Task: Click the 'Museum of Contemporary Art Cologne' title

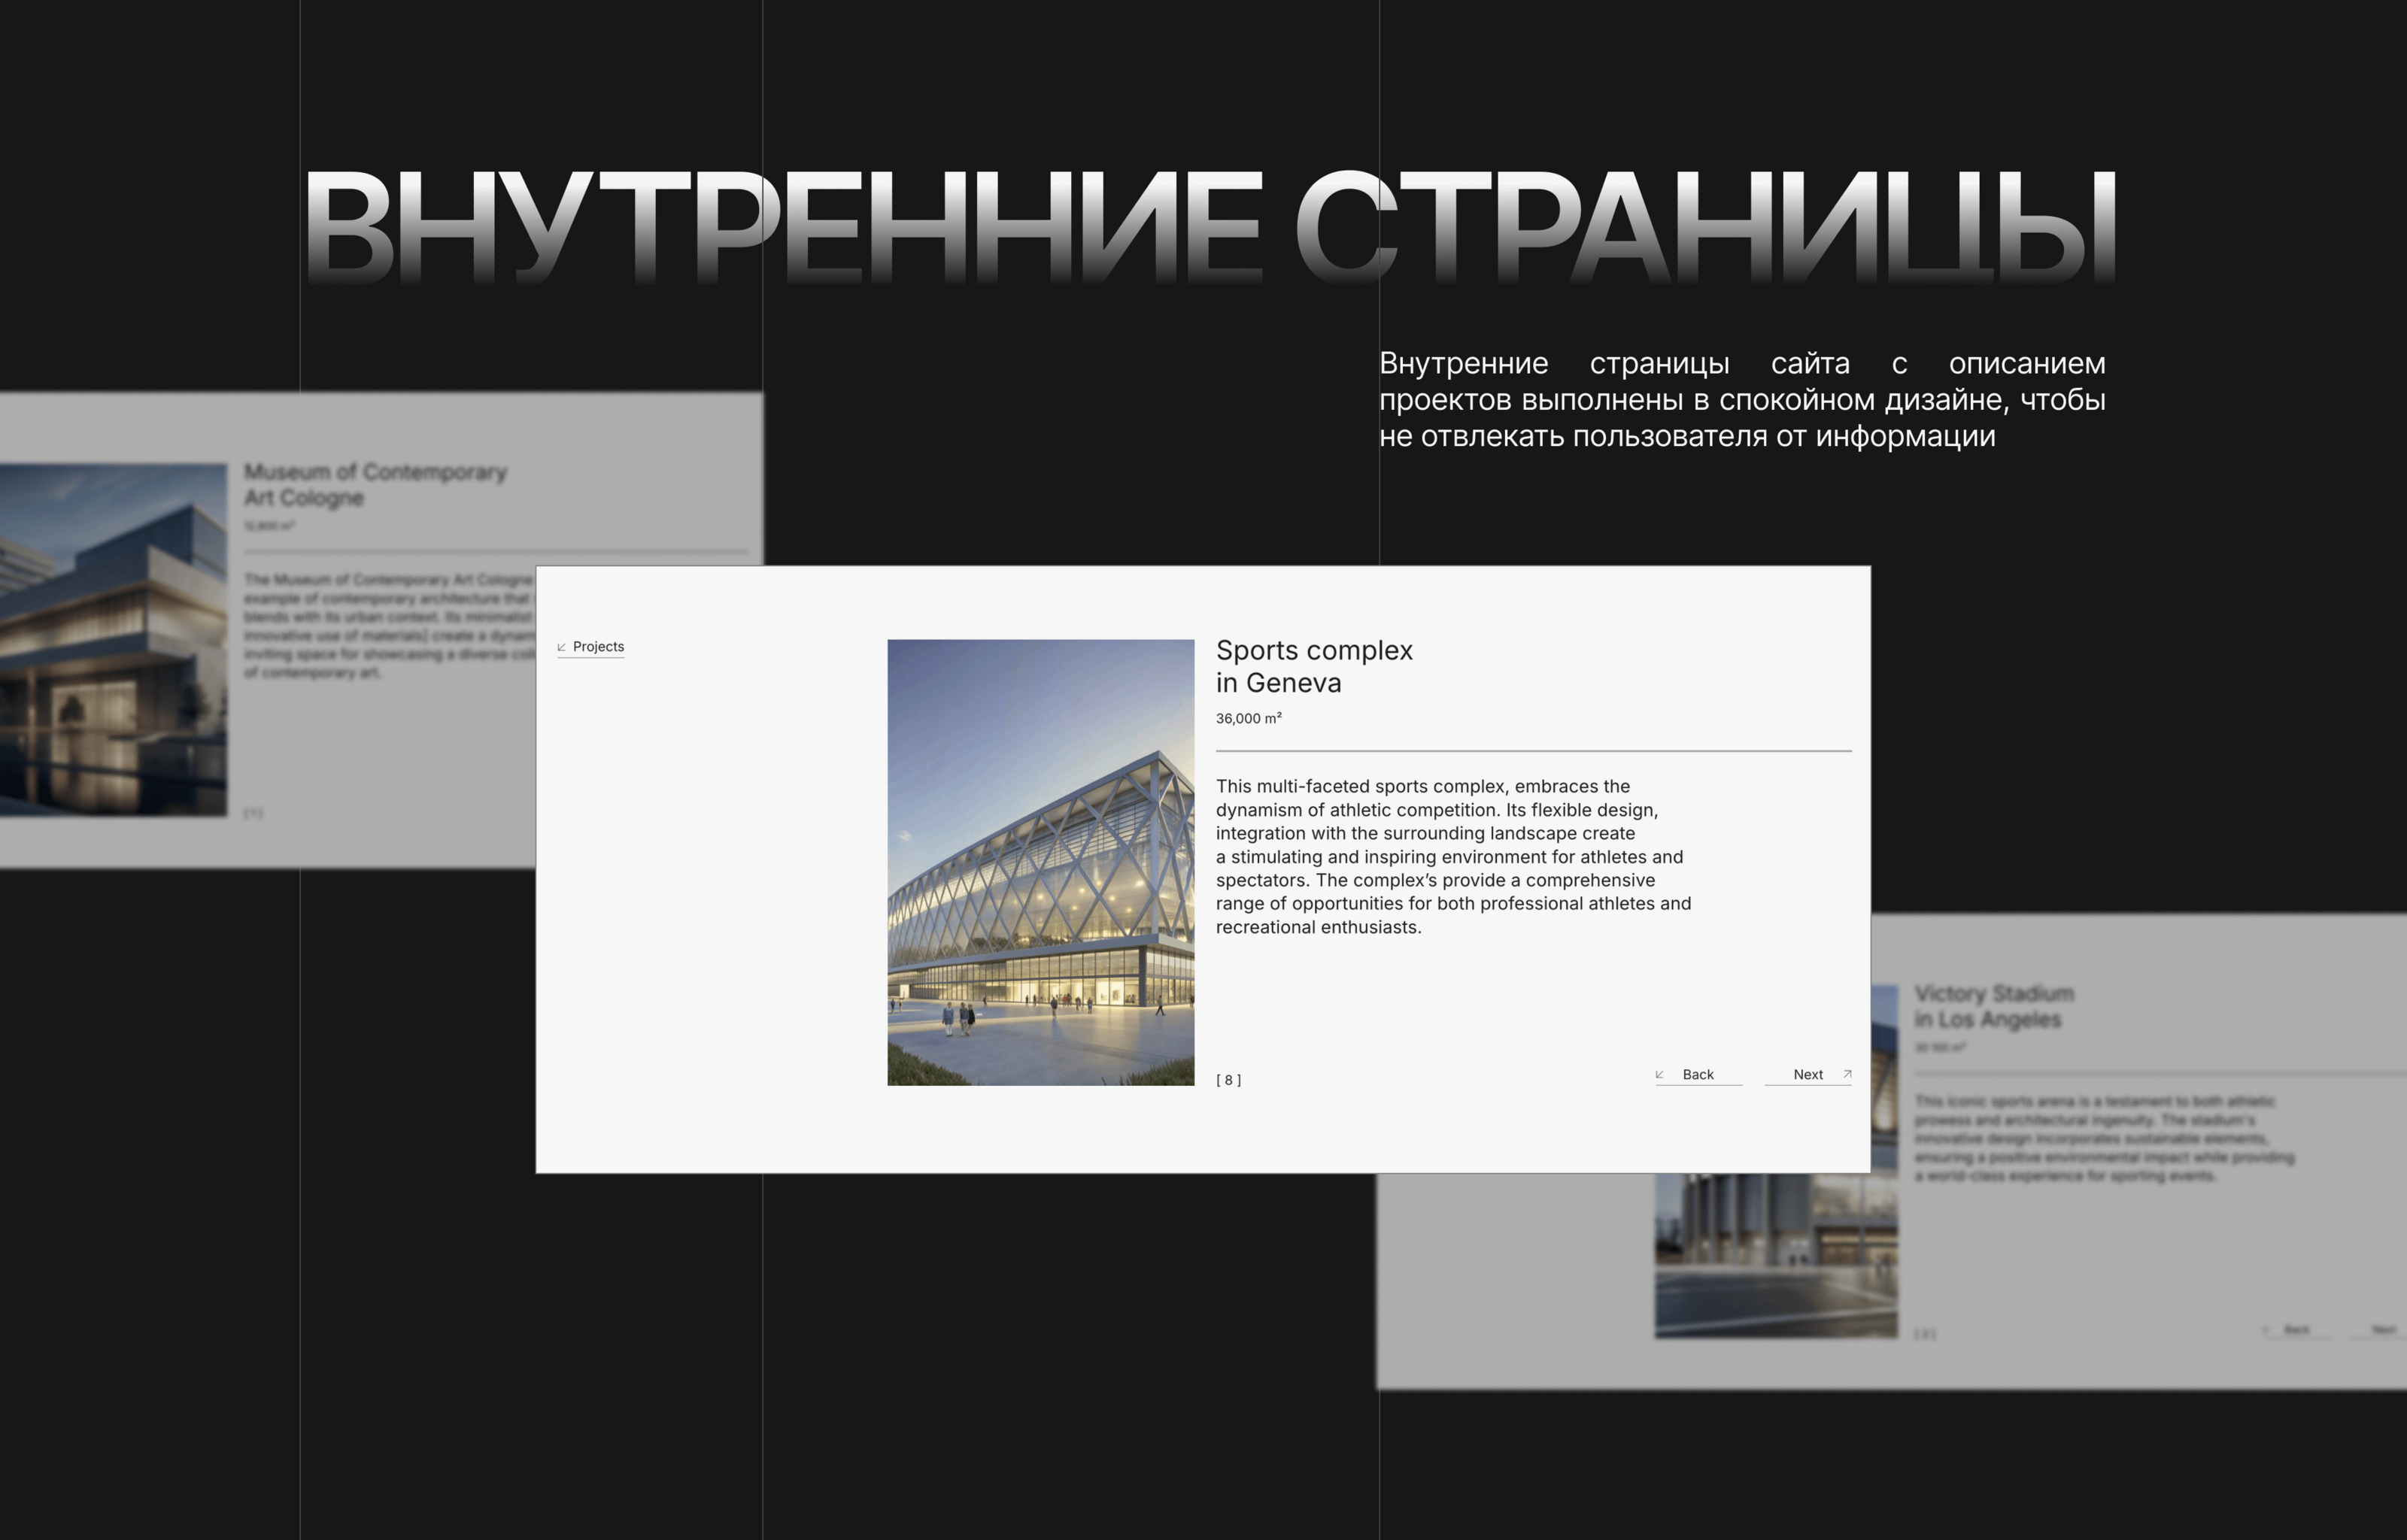Action: pyautogui.click(x=375, y=484)
